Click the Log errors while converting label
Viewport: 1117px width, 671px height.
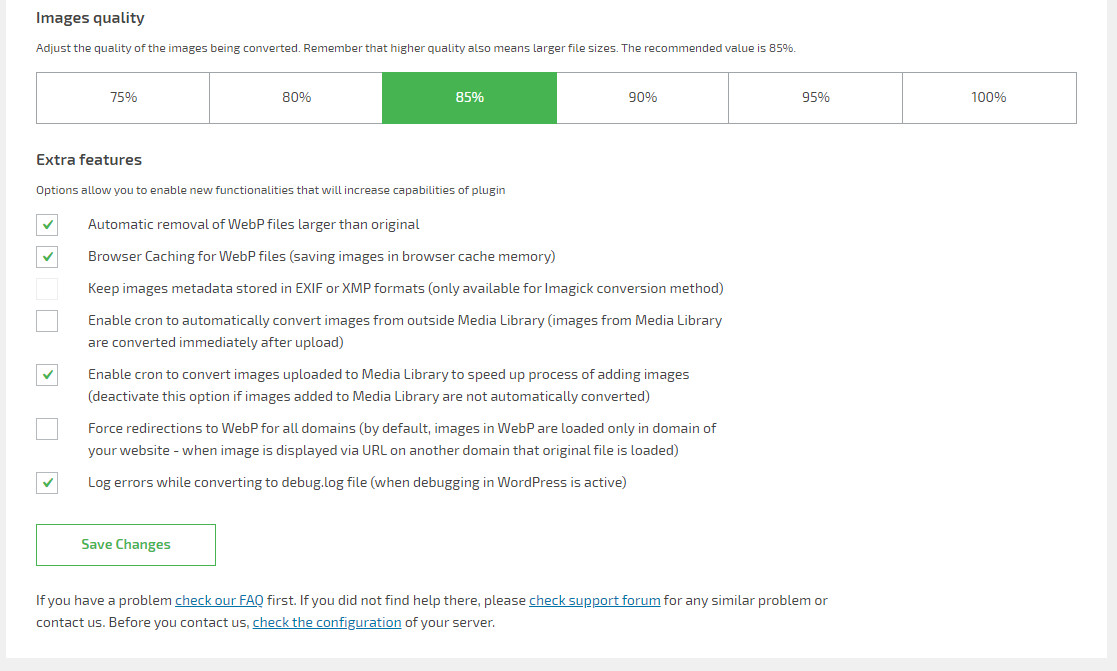click(357, 483)
